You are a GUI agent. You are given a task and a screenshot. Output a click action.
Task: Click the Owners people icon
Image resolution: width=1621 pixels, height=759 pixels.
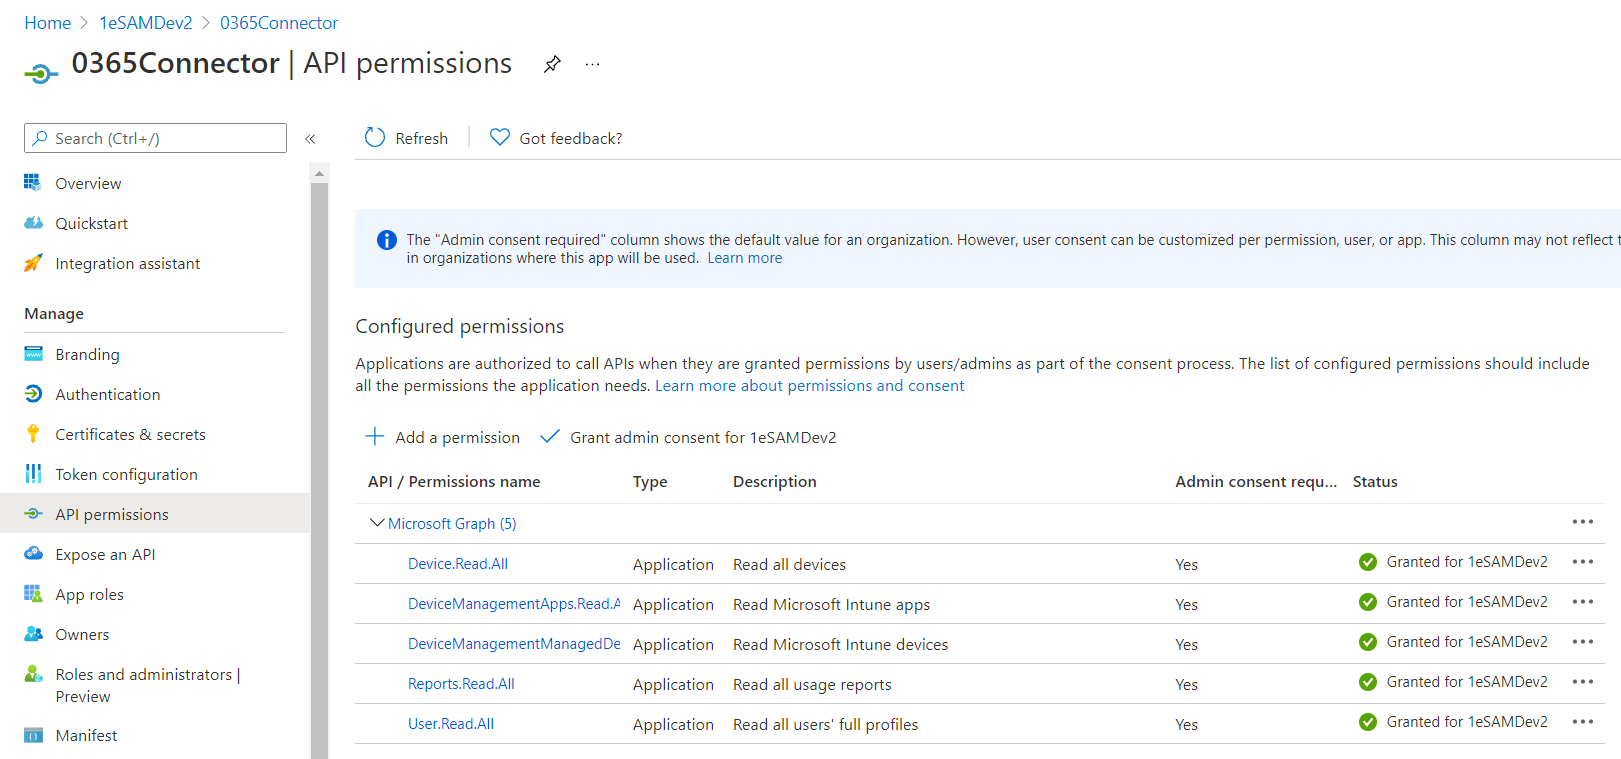33,634
